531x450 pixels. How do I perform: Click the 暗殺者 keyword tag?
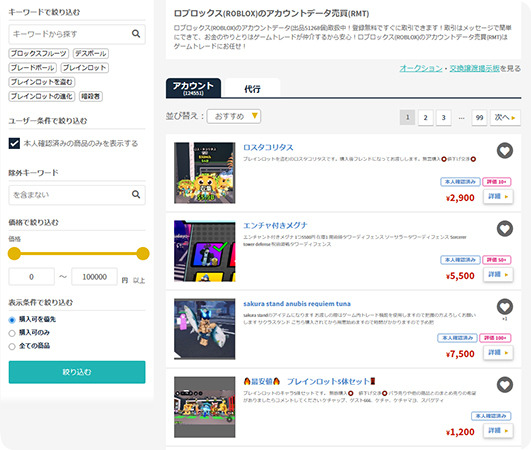tap(91, 96)
